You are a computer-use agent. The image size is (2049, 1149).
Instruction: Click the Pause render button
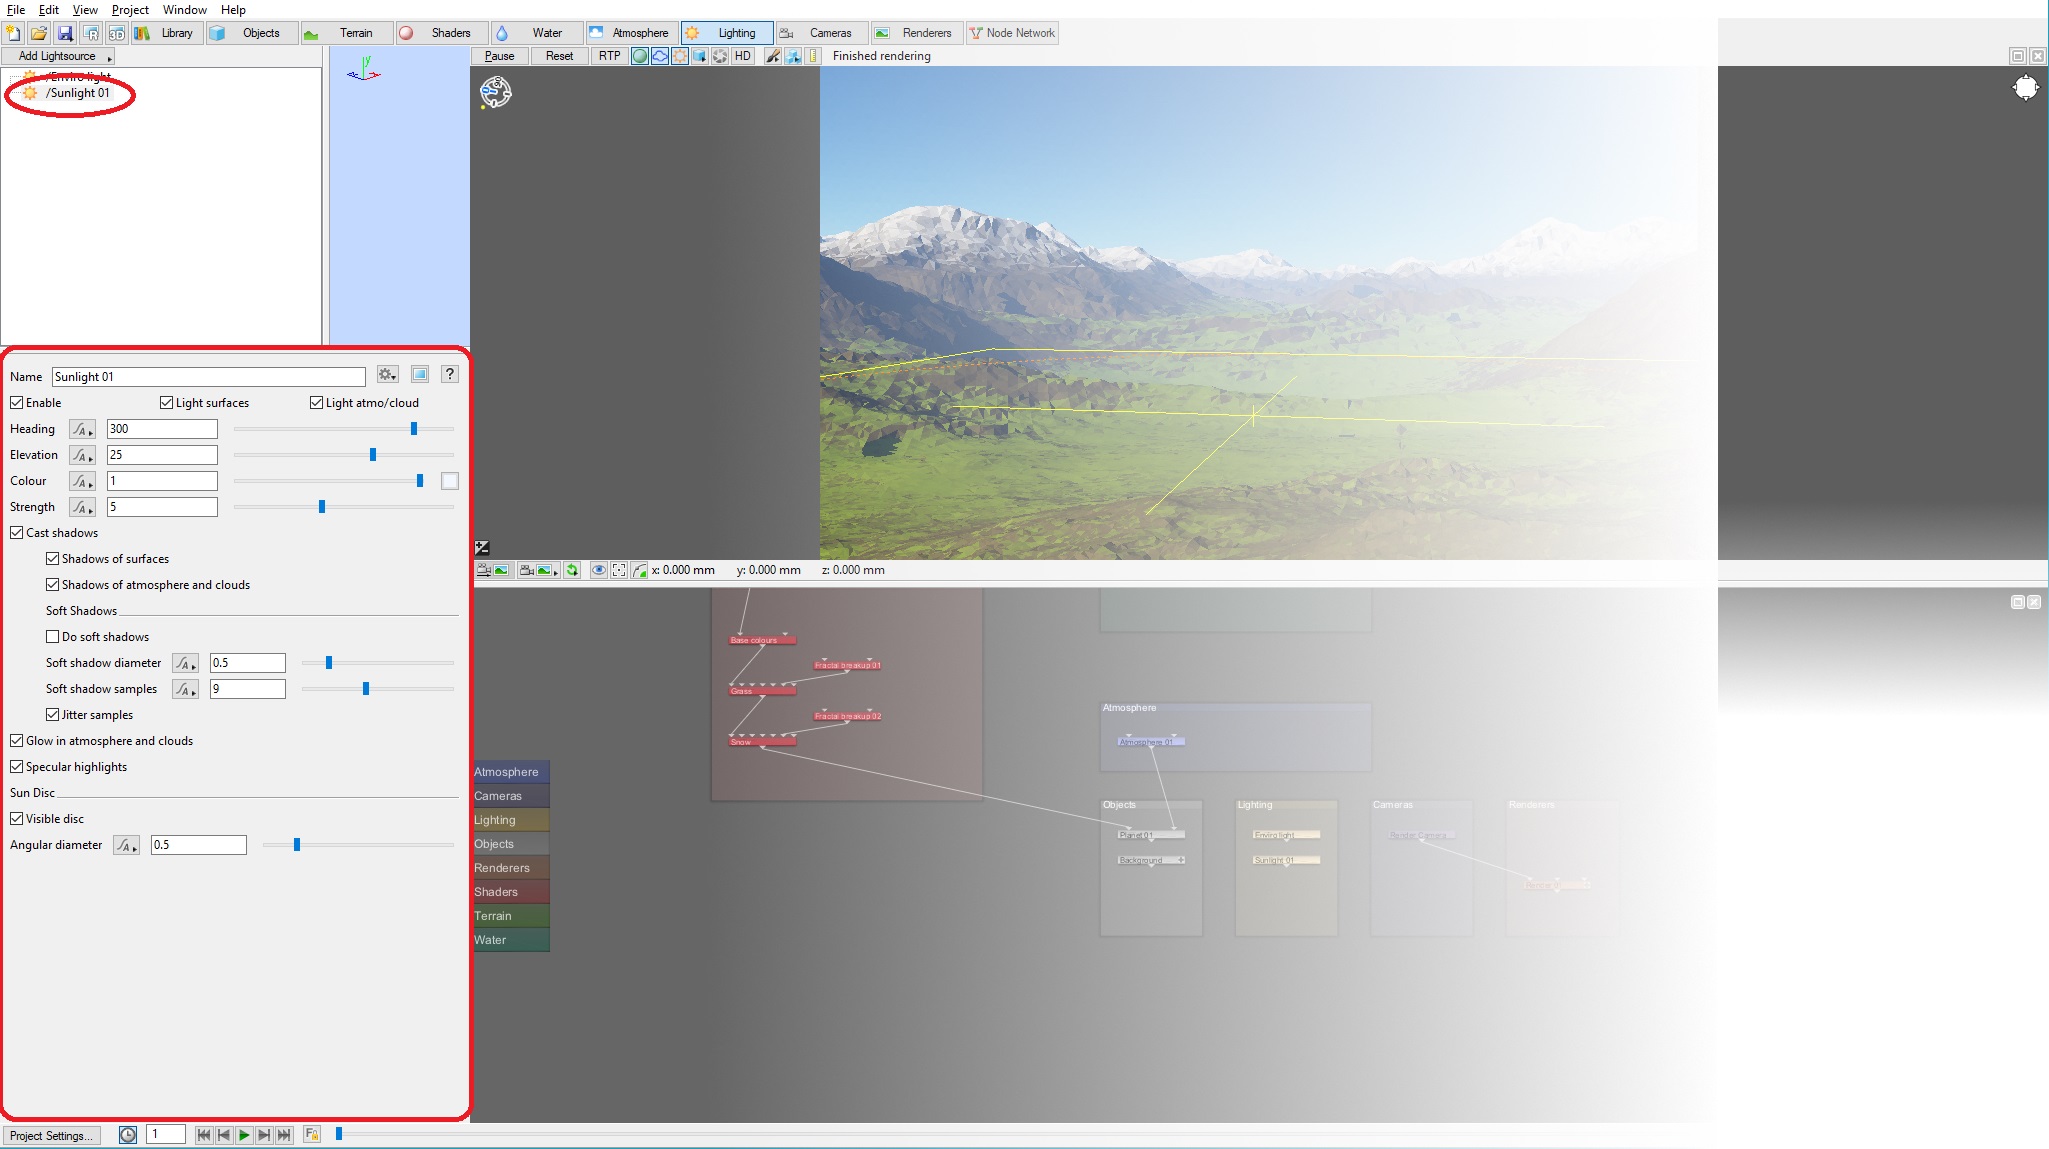click(500, 56)
